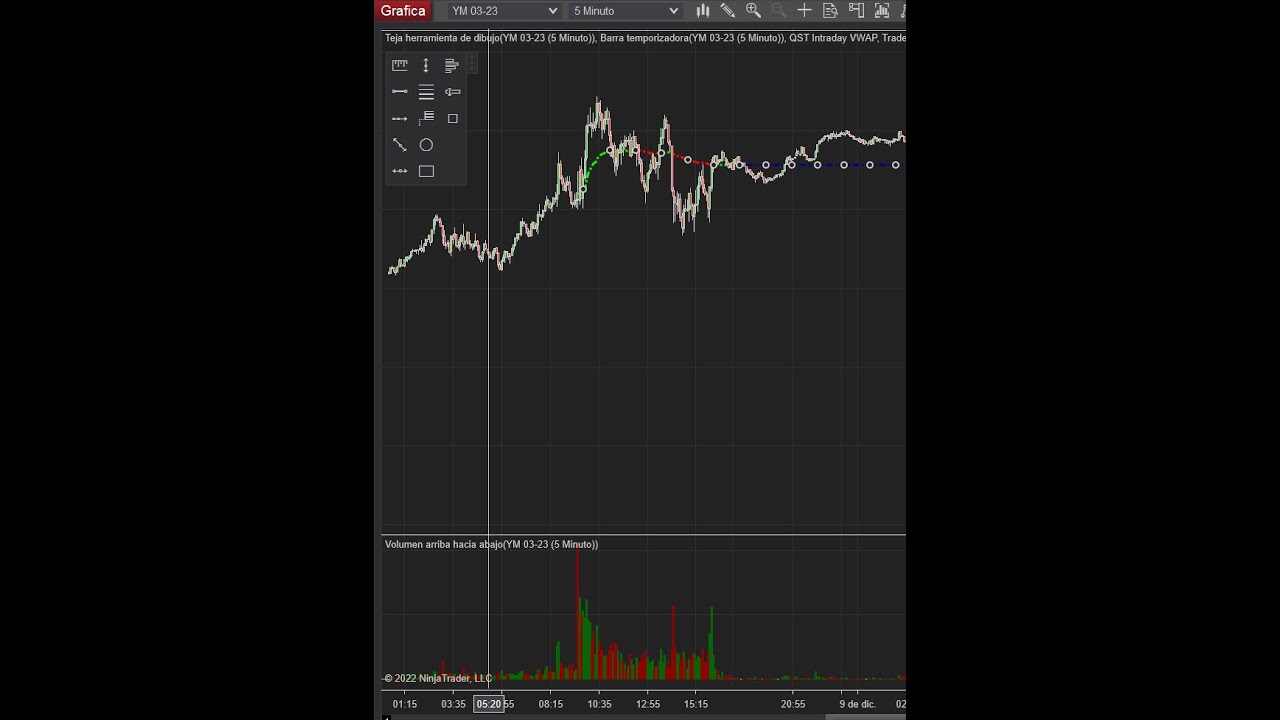1280x720 pixels.
Task: Click the '9 de dic.' date label
Action: [857, 704]
